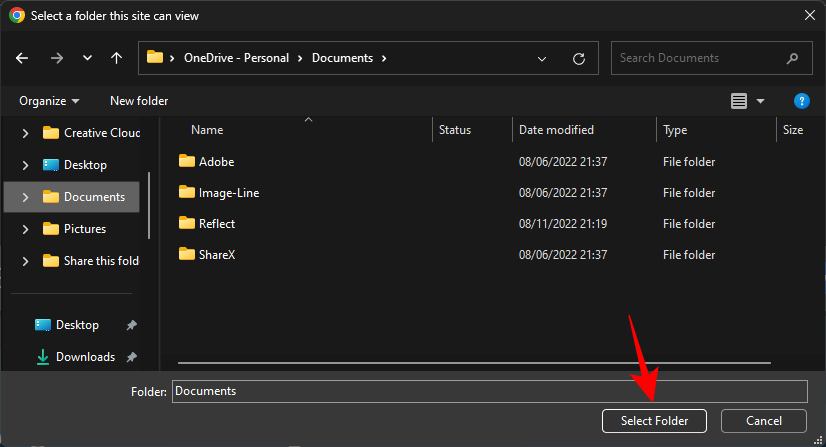Click the Folder name input field
The image size is (826, 447).
489,391
